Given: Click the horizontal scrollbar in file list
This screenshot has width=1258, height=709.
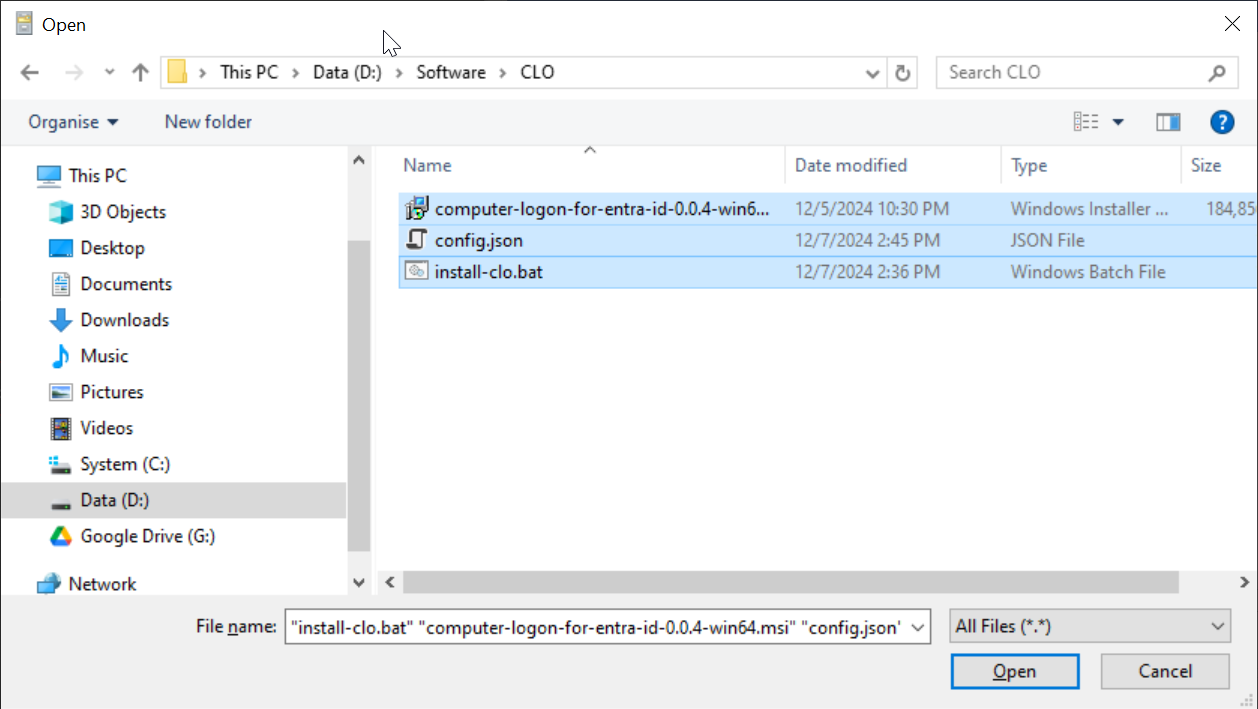Looking at the screenshot, I should tap(790, 582).
